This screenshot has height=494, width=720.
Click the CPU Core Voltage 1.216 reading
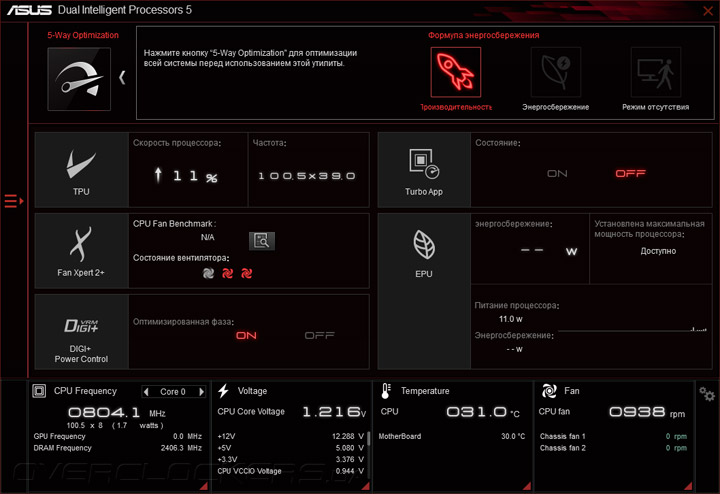(334, 412)
